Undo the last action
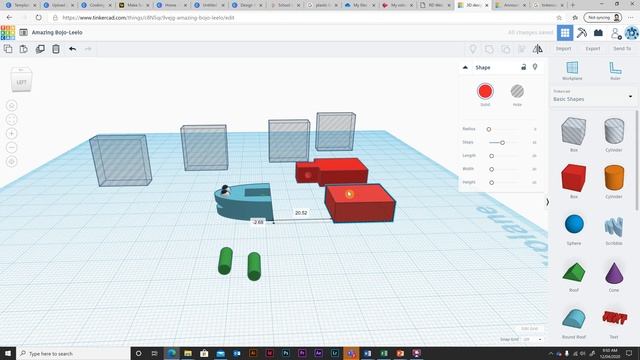This screenshot has height=360, width=640. coord(72,49)
